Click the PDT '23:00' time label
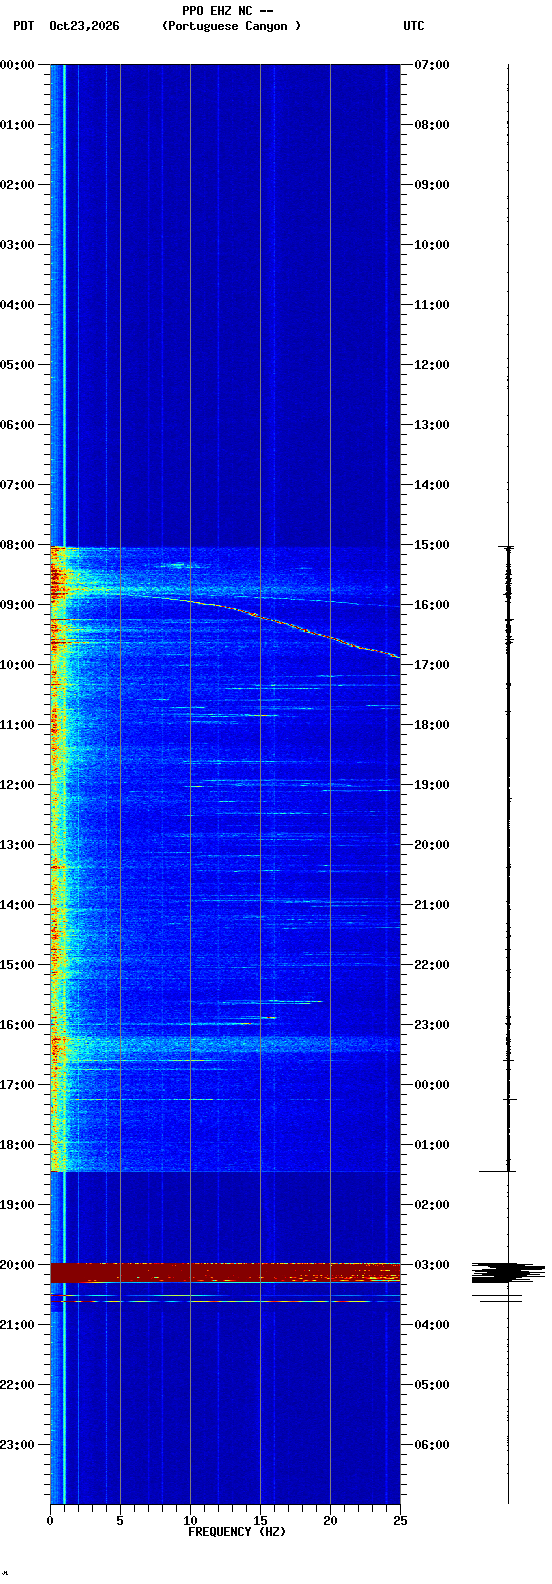 point(17,1445)
